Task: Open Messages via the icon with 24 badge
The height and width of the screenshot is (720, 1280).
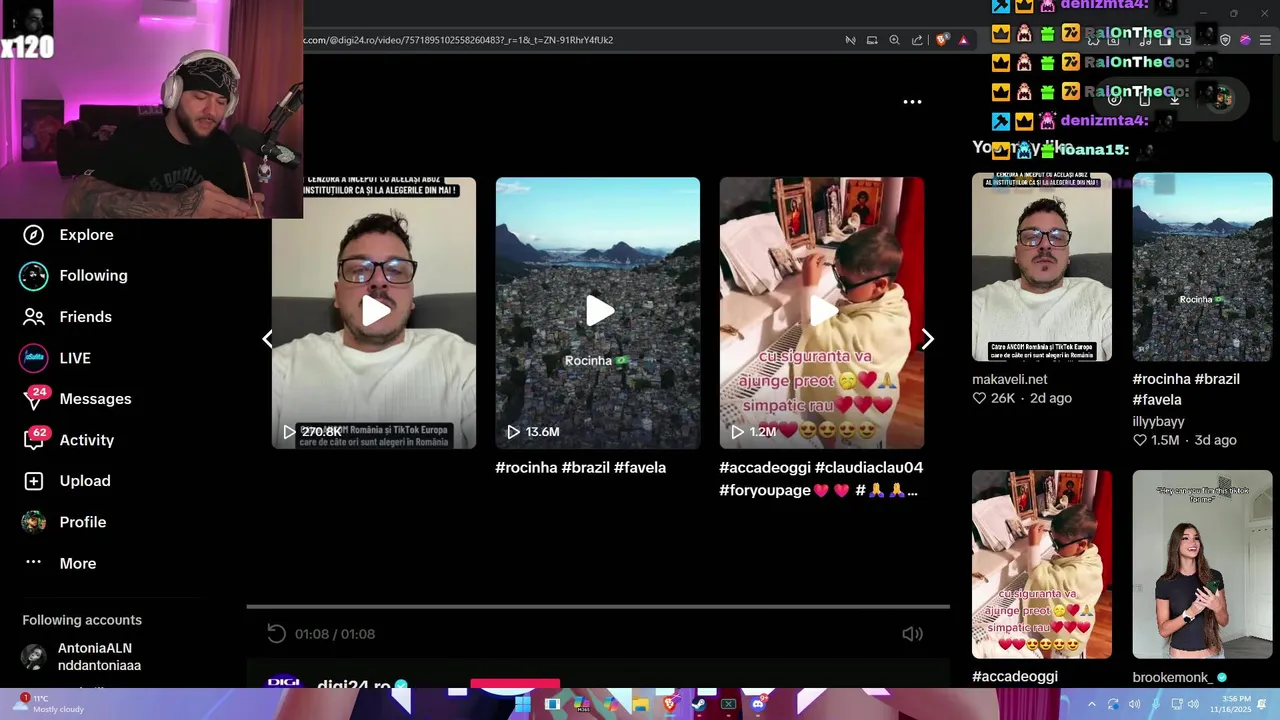Action: click(x=34, y=399)
